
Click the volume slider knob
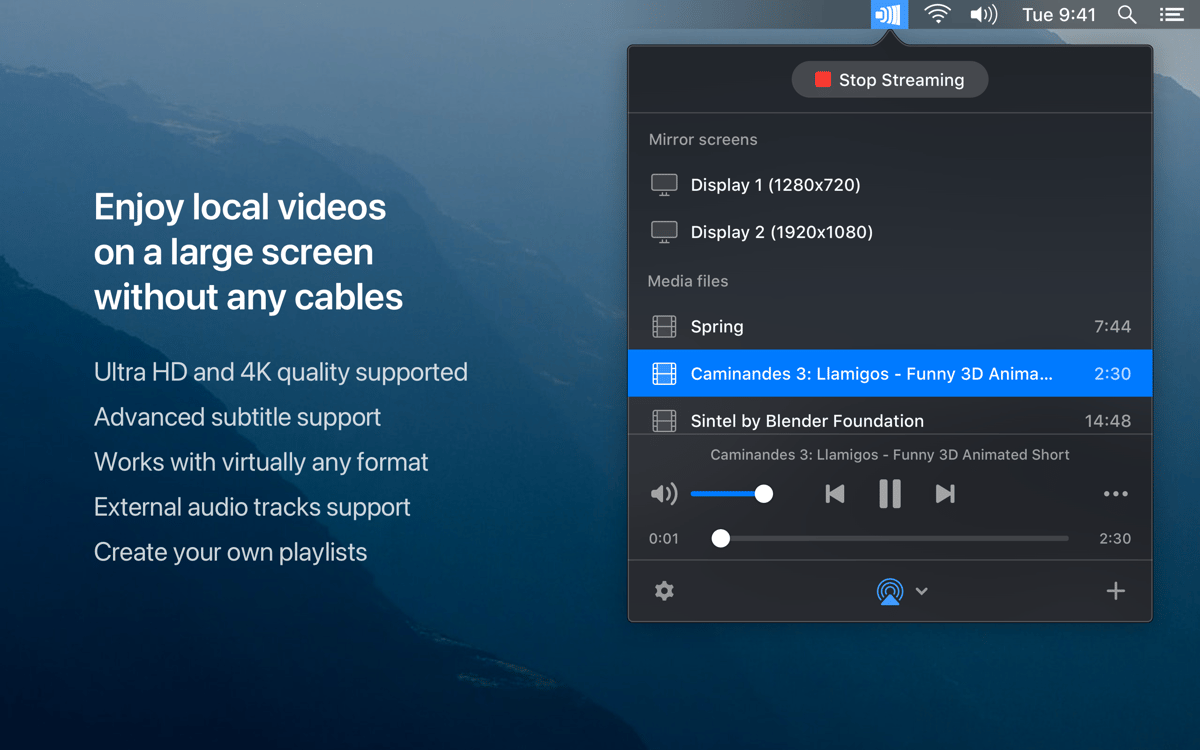[x=764, y=494]
